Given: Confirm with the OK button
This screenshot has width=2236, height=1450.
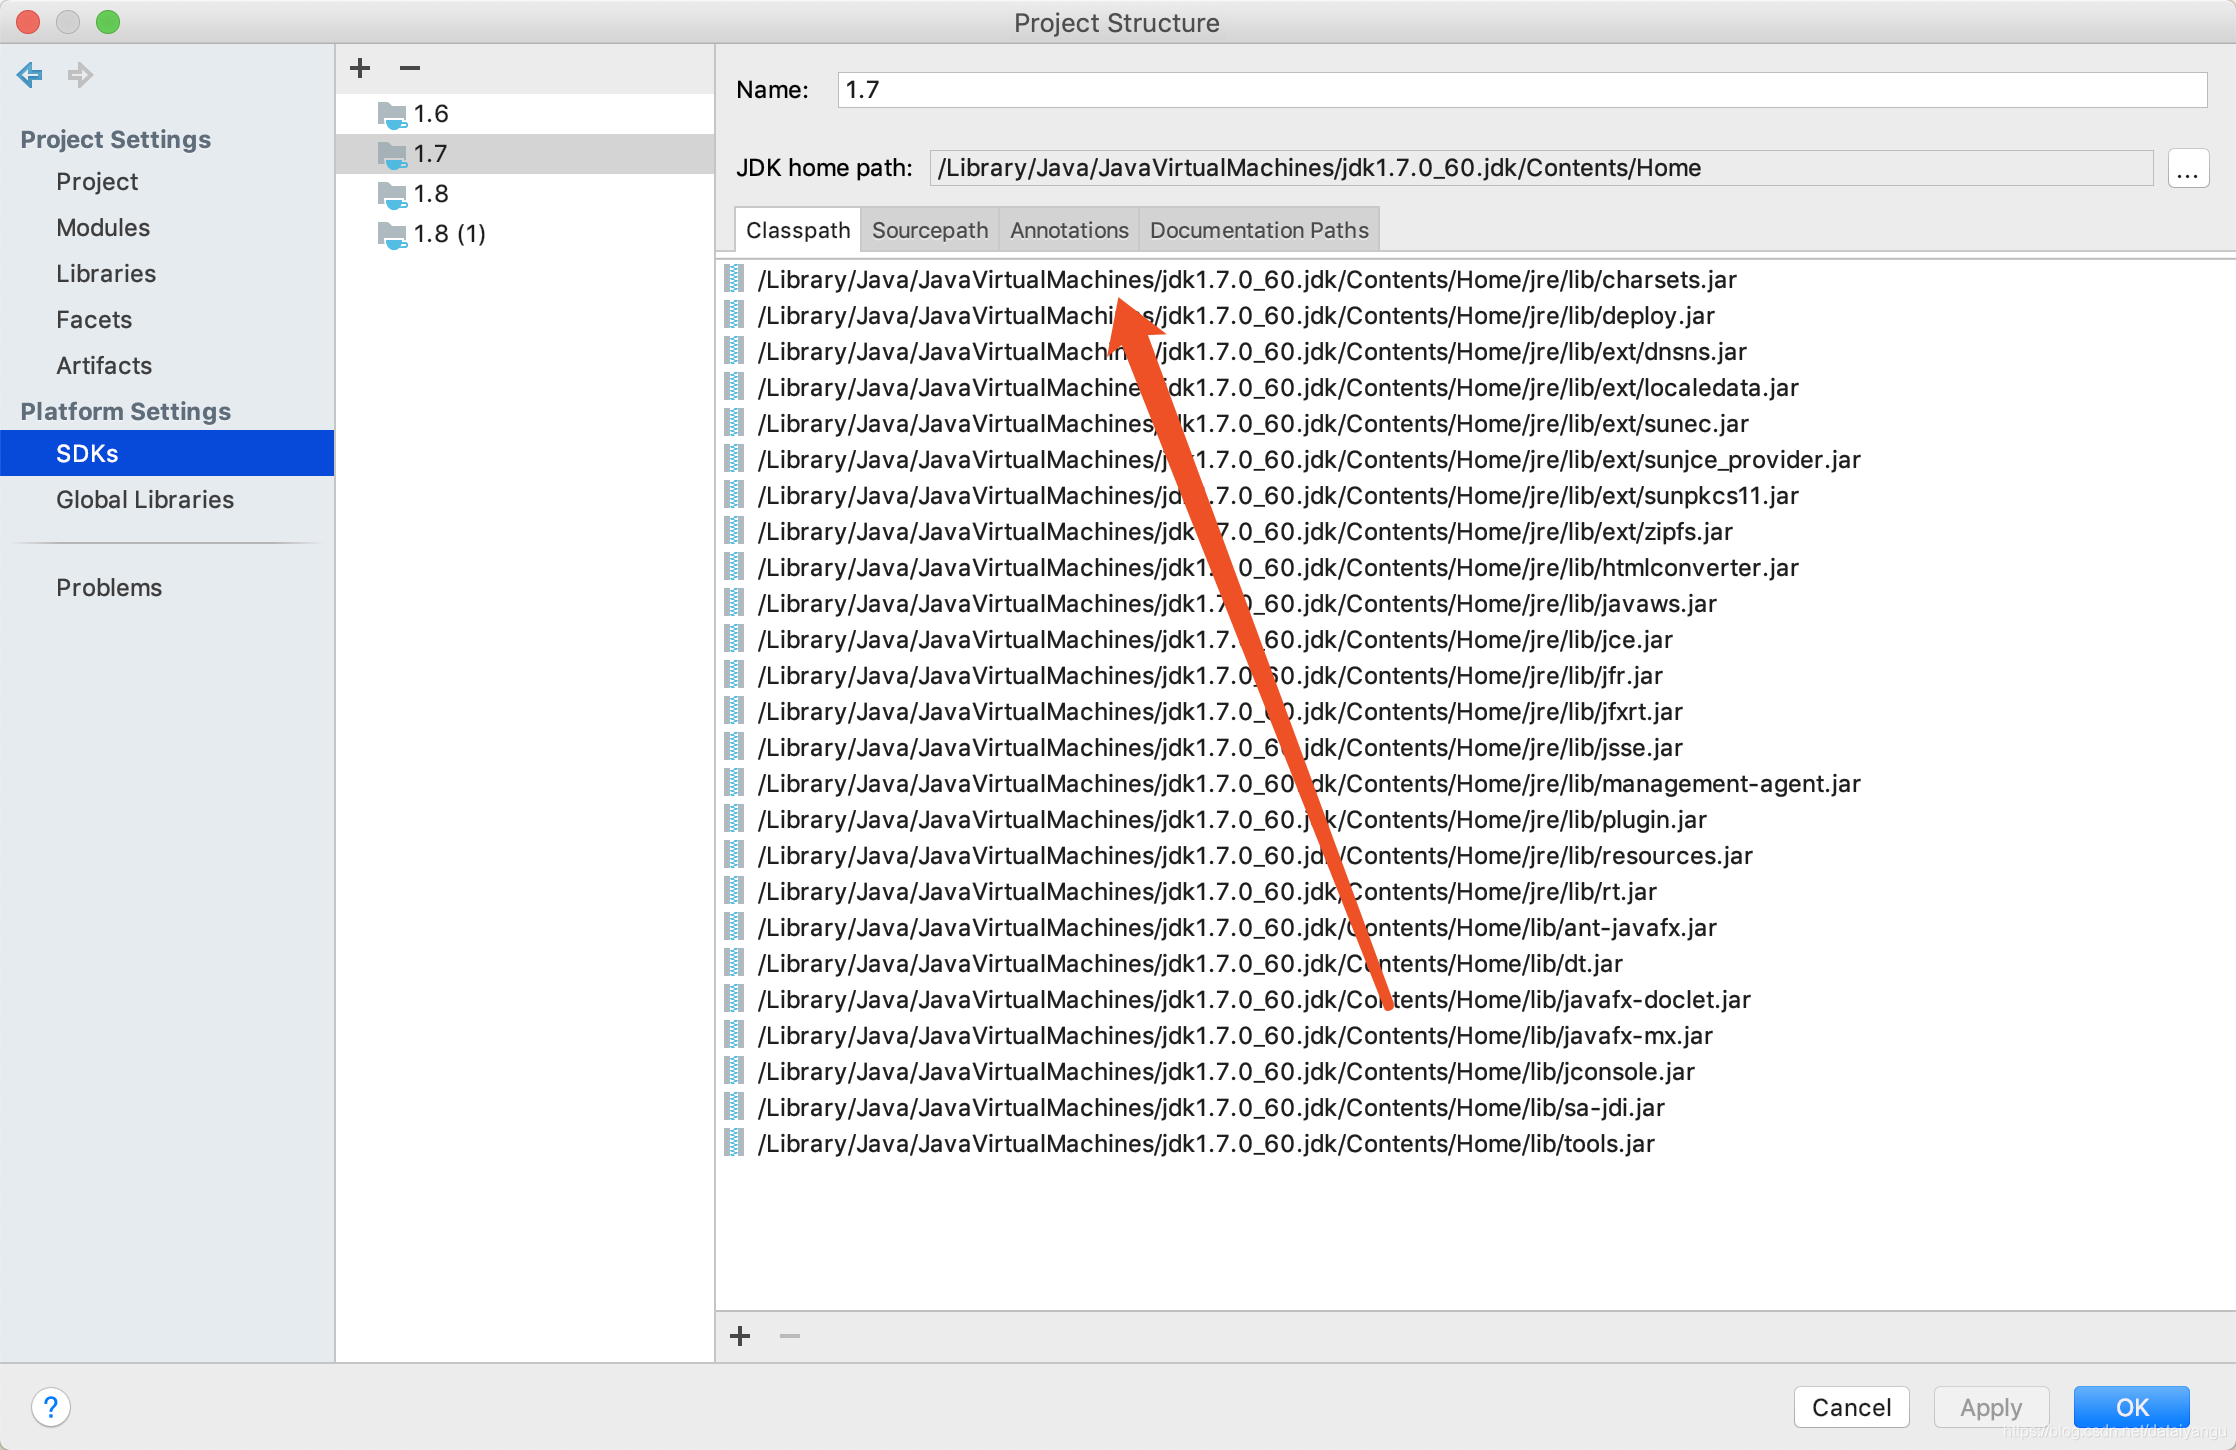Looking at the screenshot, I should (x=2131, y=1407).
